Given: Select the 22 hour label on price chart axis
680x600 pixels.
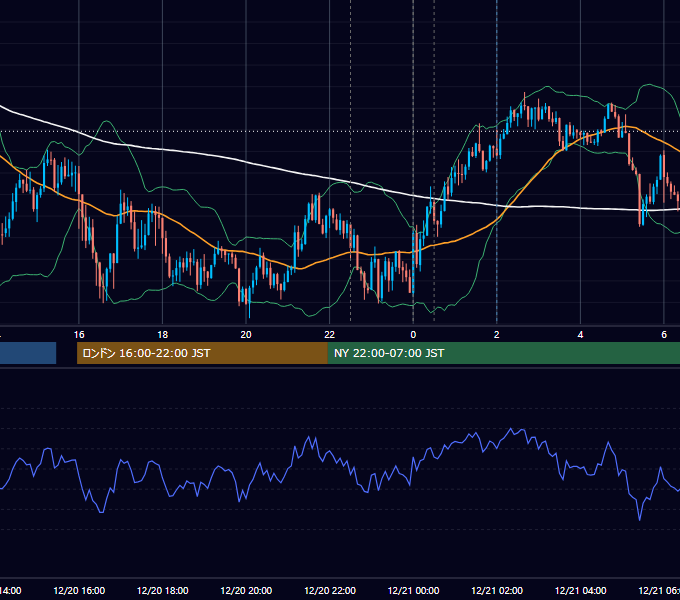Looking at the screenshot, I should tap(330, 334).
